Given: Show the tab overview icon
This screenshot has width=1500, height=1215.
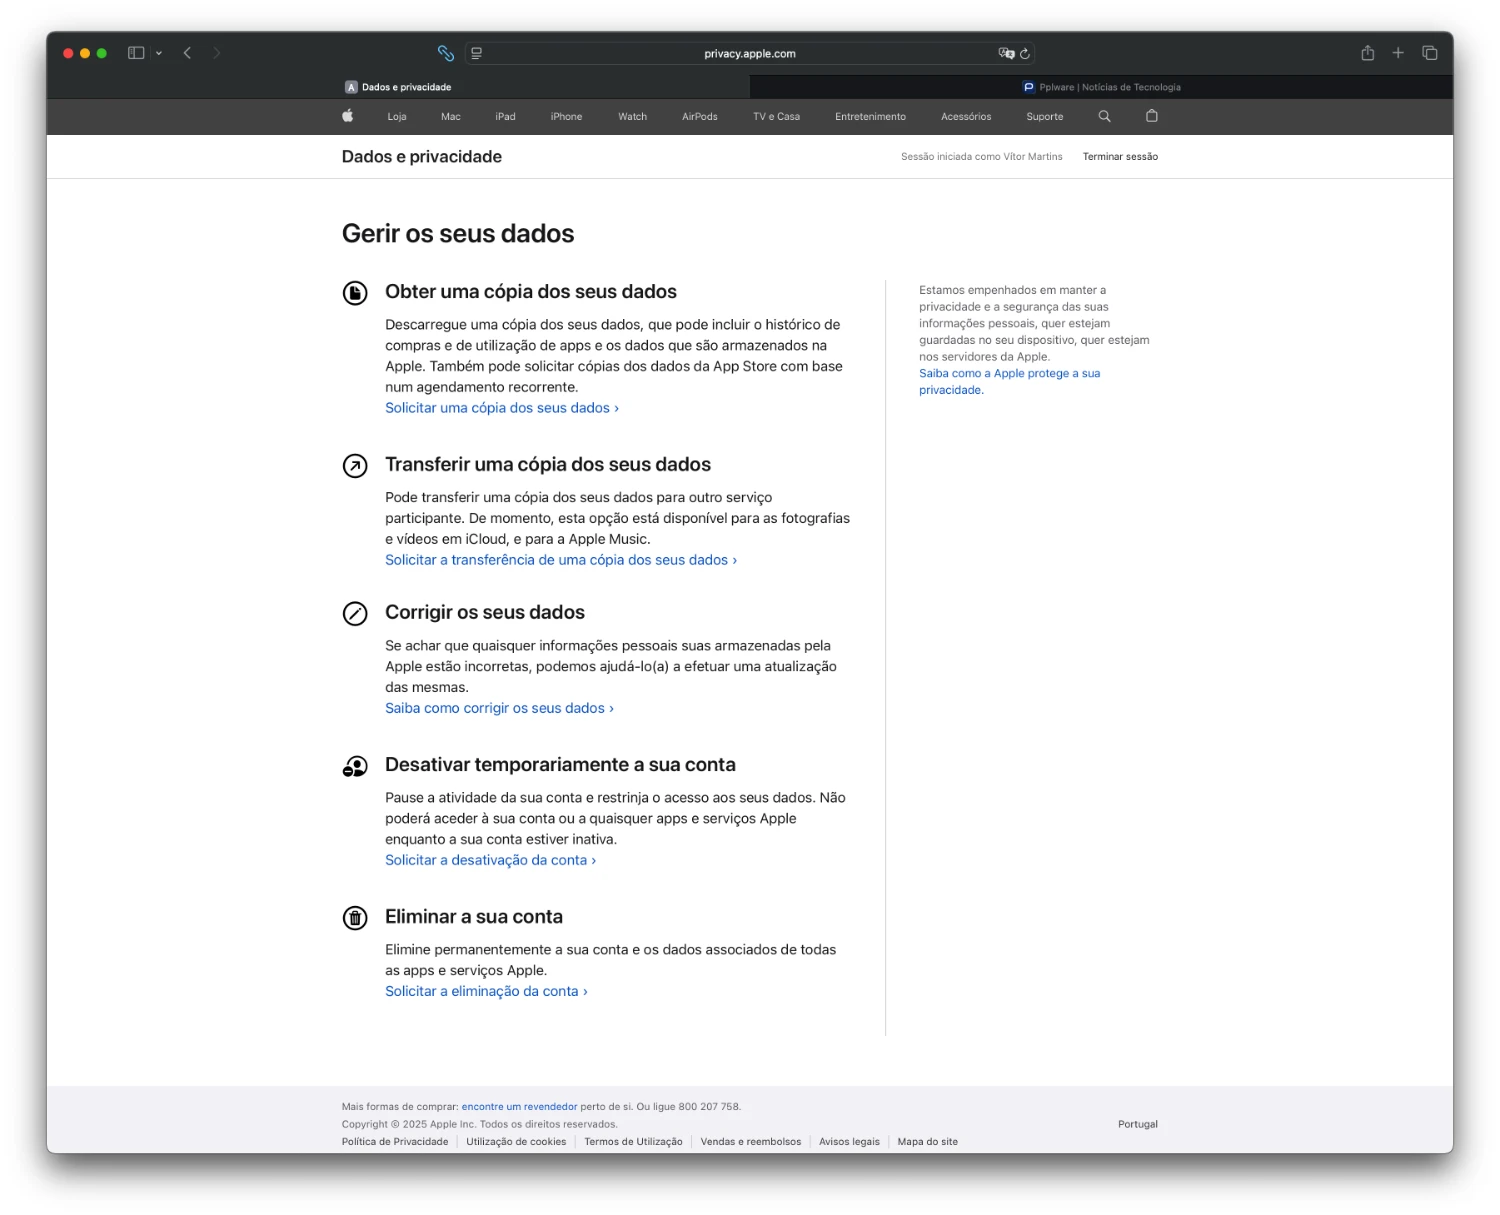Looking at the screenshot, I should click(1430, 53).
